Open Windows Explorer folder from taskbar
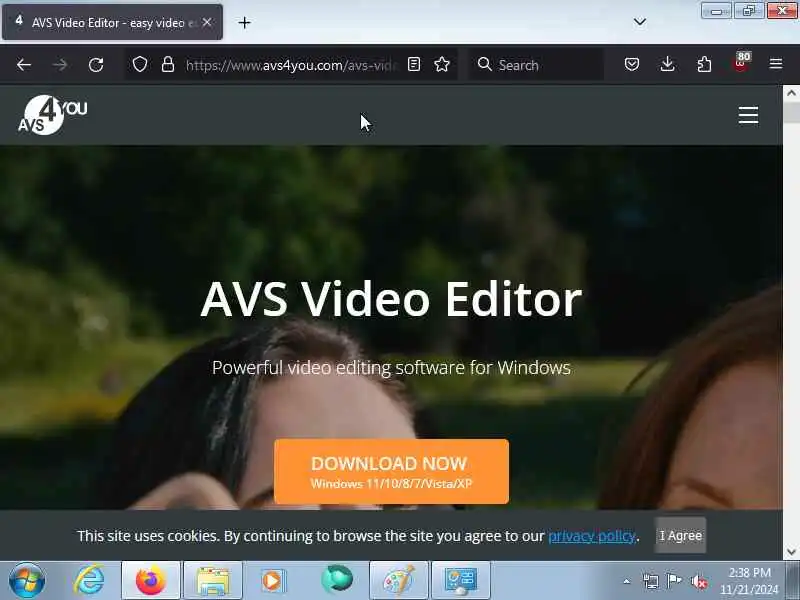 (x=213, y=581)
